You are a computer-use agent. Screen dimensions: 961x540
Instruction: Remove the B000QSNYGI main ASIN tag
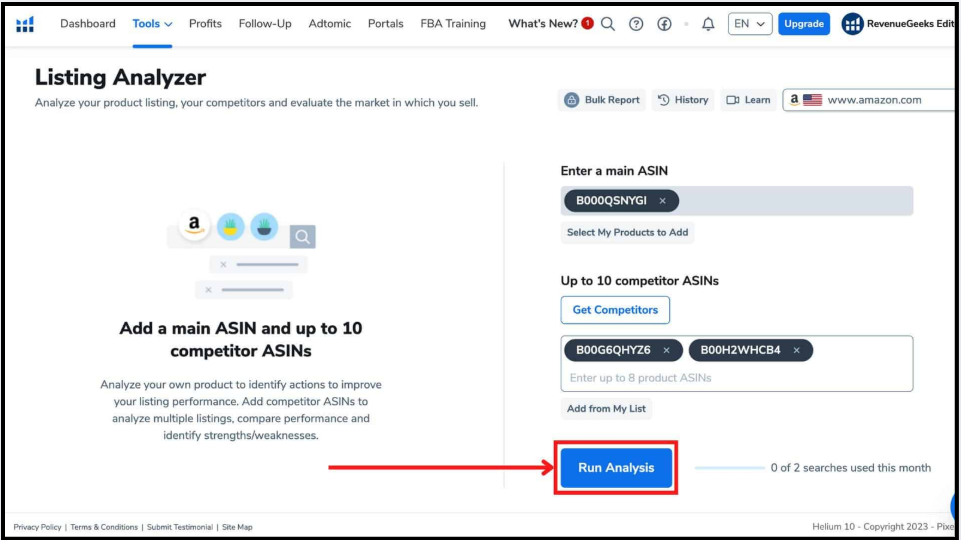(x=663, y=201)
